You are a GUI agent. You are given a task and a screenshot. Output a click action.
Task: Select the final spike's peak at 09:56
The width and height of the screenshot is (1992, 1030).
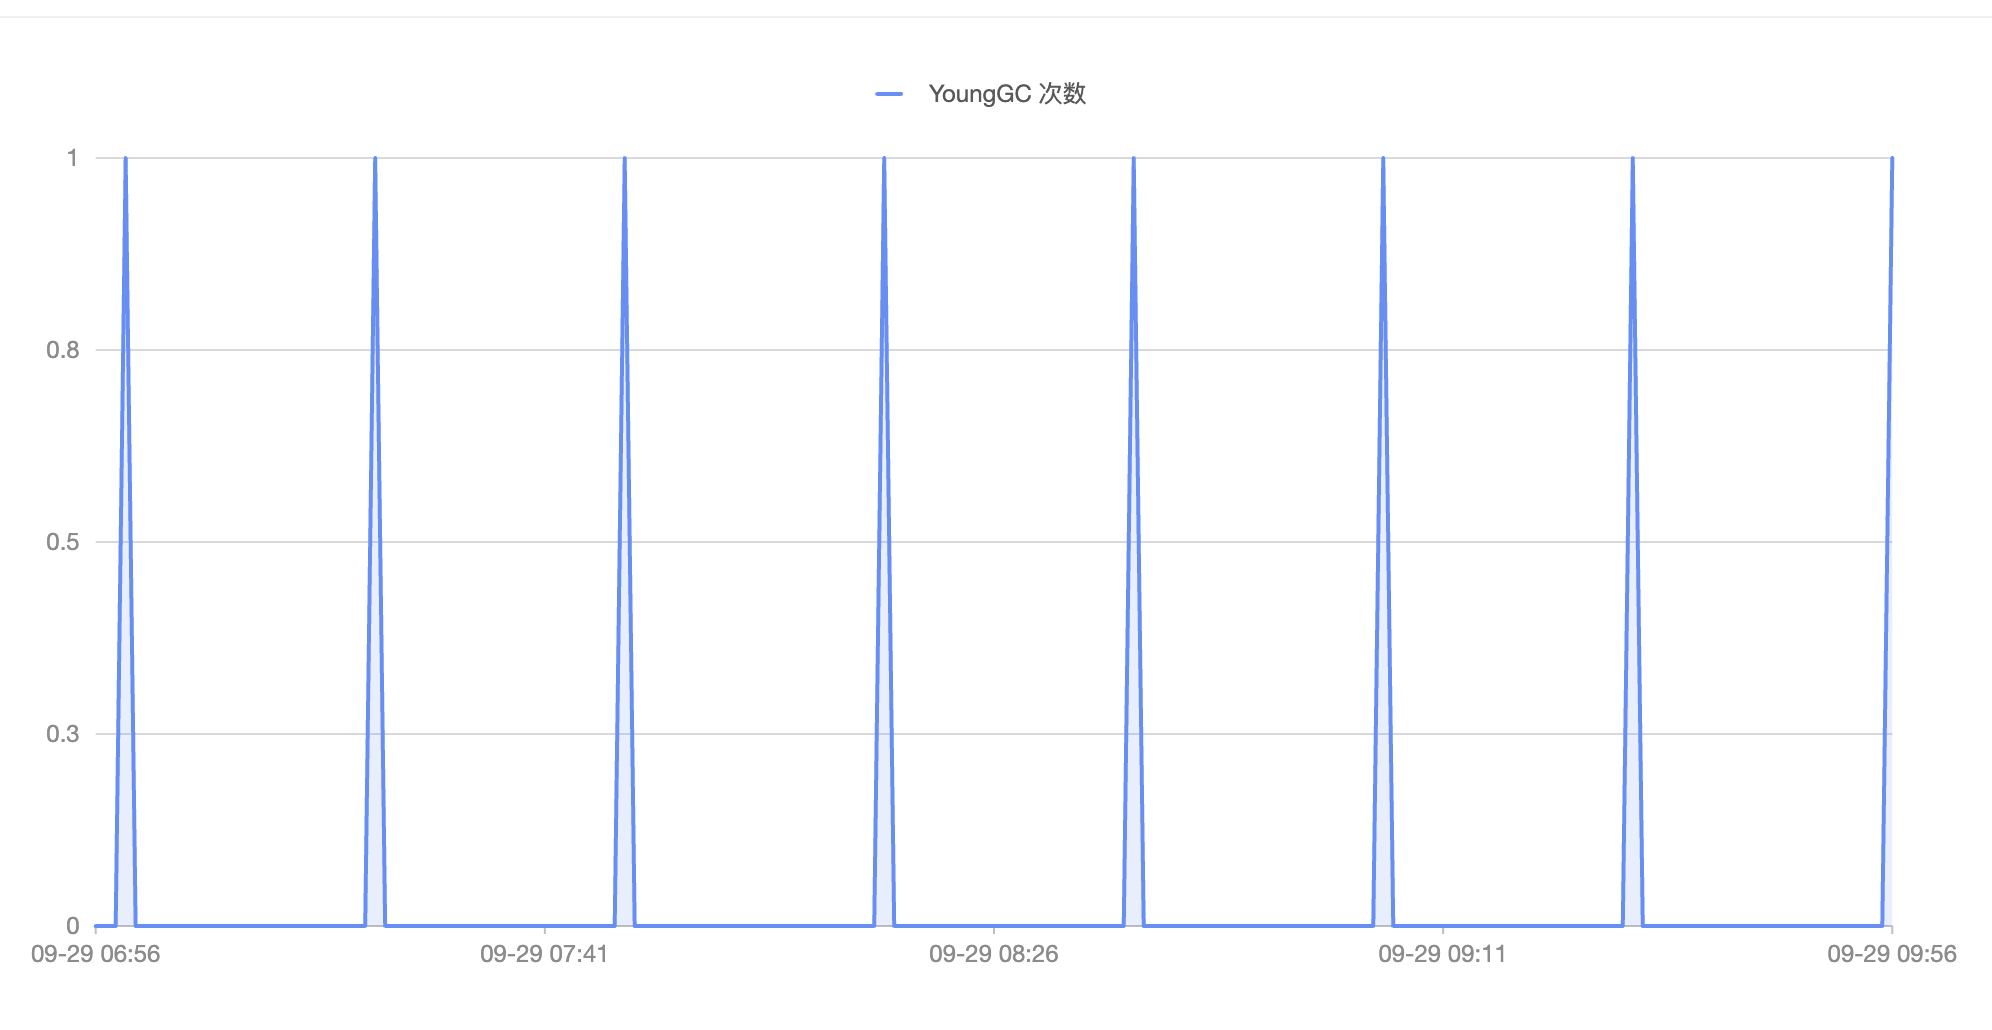coord(1891,159)
